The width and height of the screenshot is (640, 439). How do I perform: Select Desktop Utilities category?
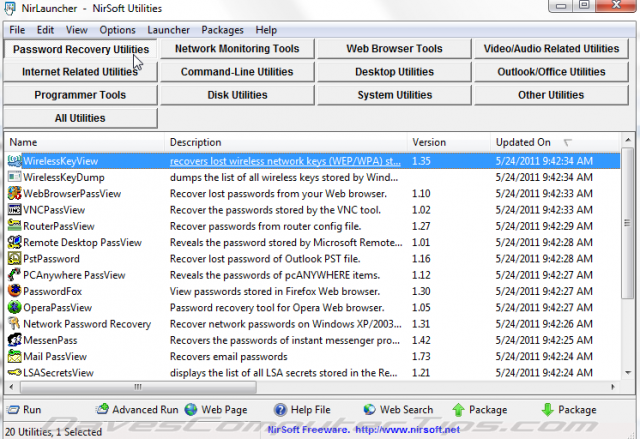point(394,72)
